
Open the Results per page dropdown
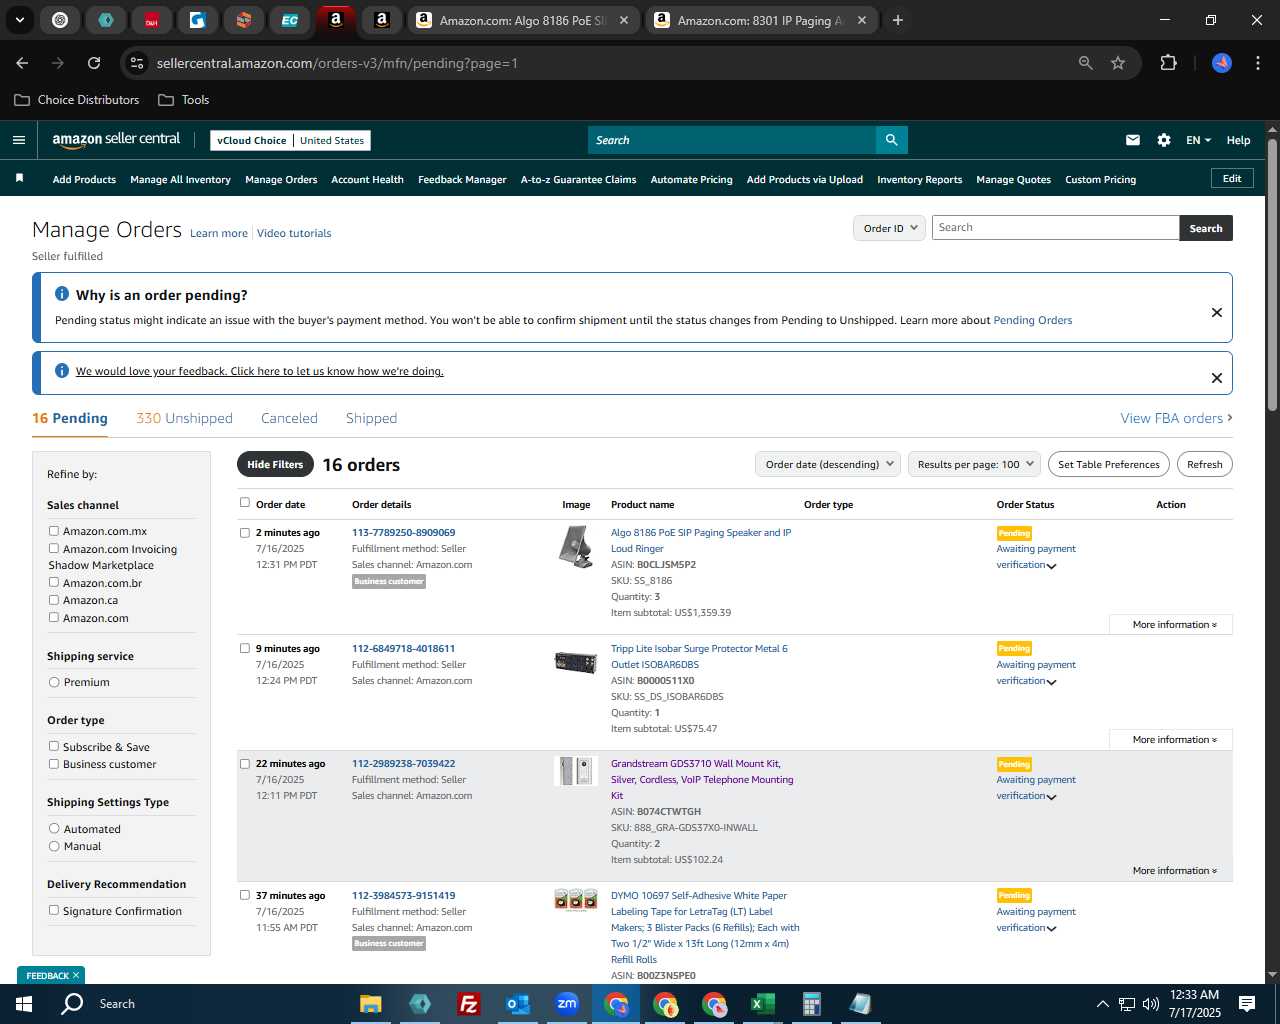tap(975, 464)
